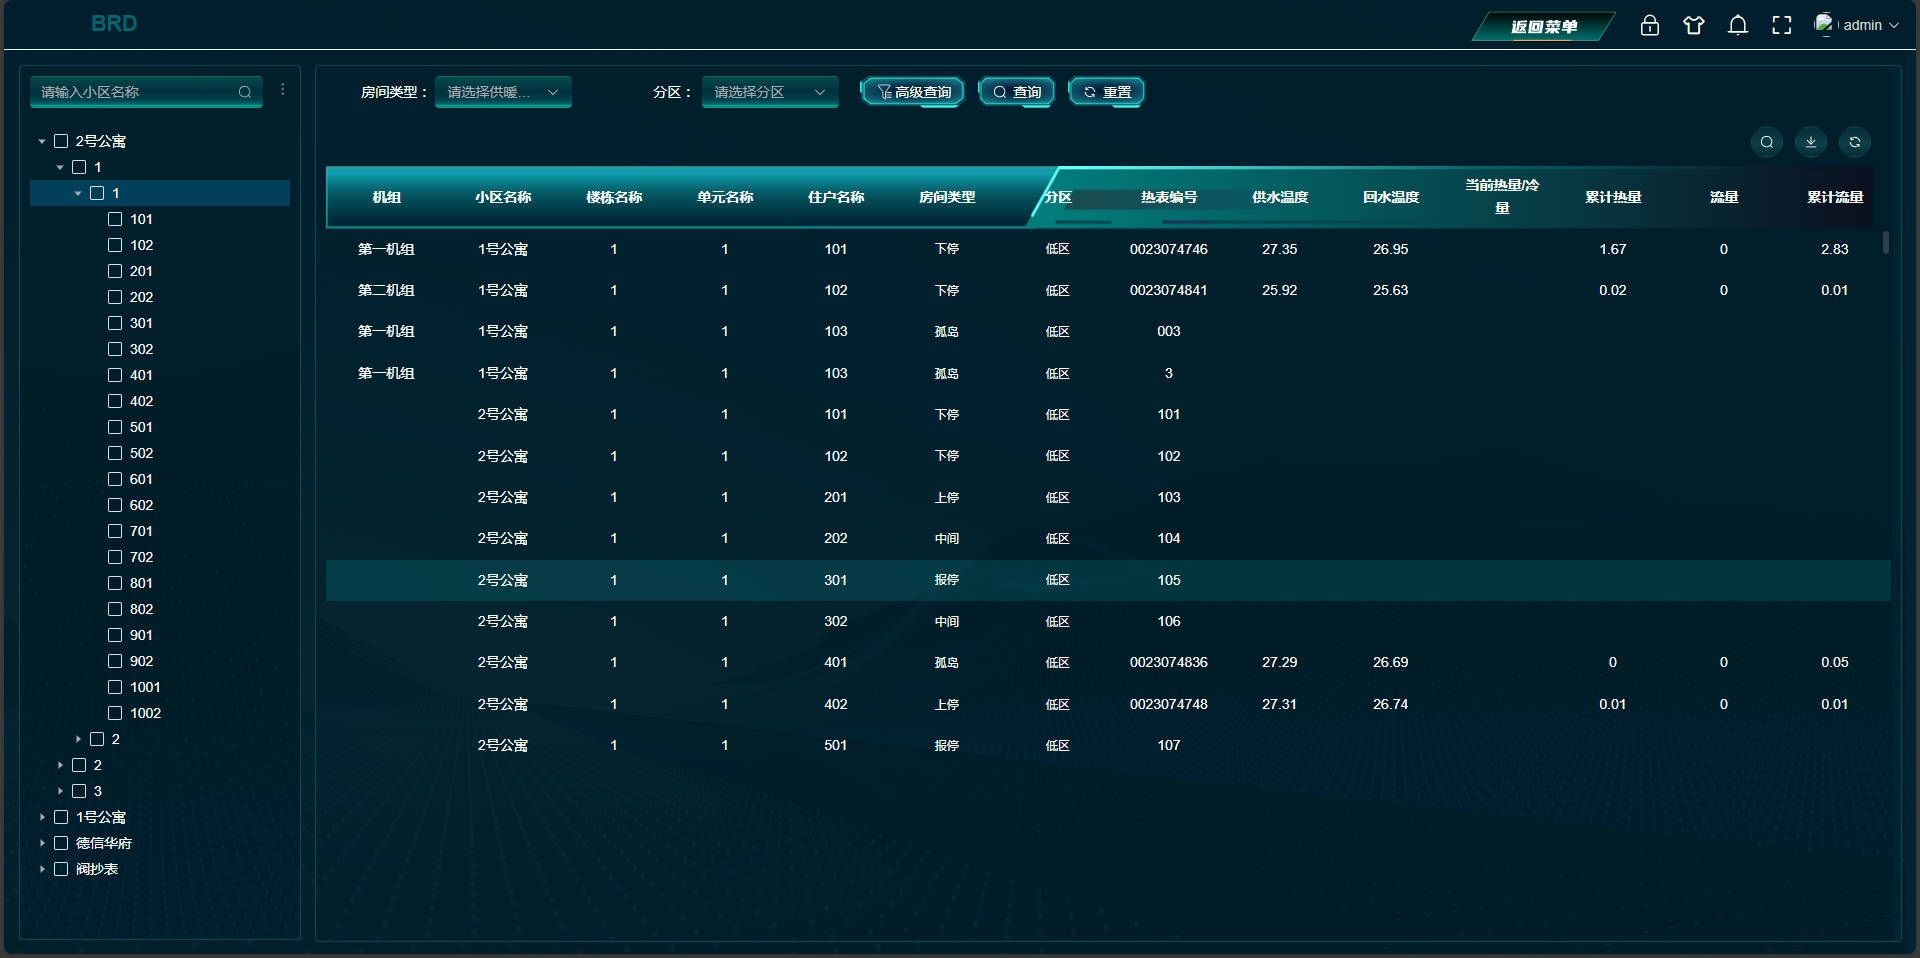Click the 机组 column header
The width and height of the screenshot is (1920, 958).
click(387, 197)
